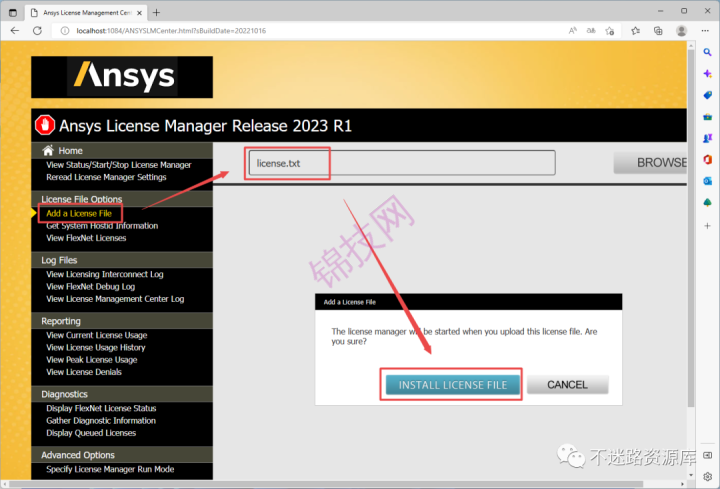720x489 pixels.
Task: Open site information icon in address bar
Action: pos(65,31)
